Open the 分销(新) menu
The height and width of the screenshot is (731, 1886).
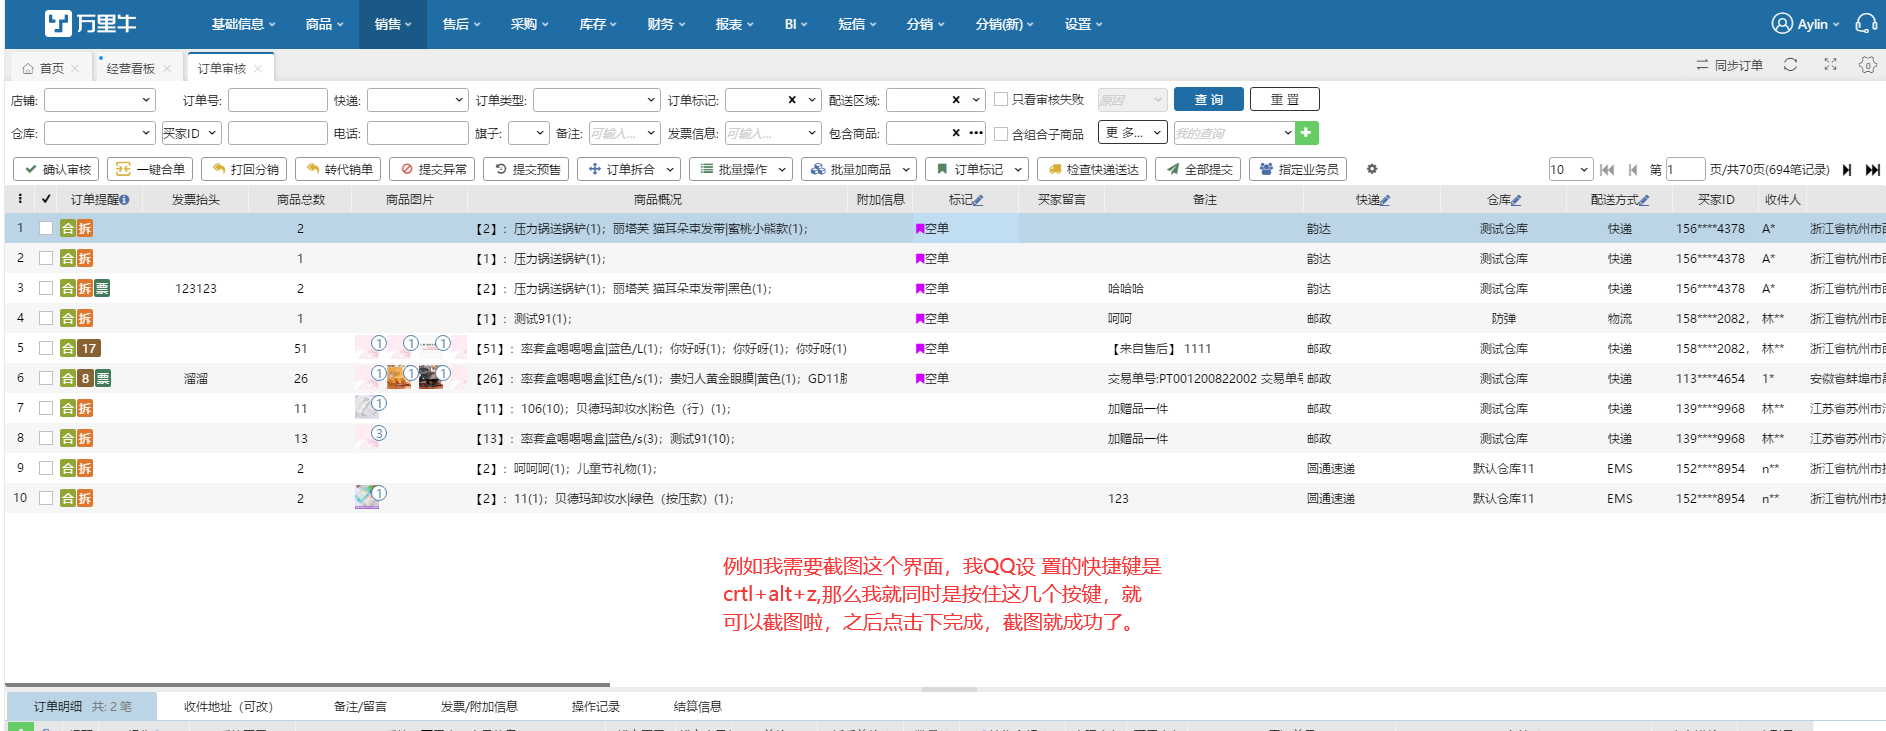[1004, 24]
